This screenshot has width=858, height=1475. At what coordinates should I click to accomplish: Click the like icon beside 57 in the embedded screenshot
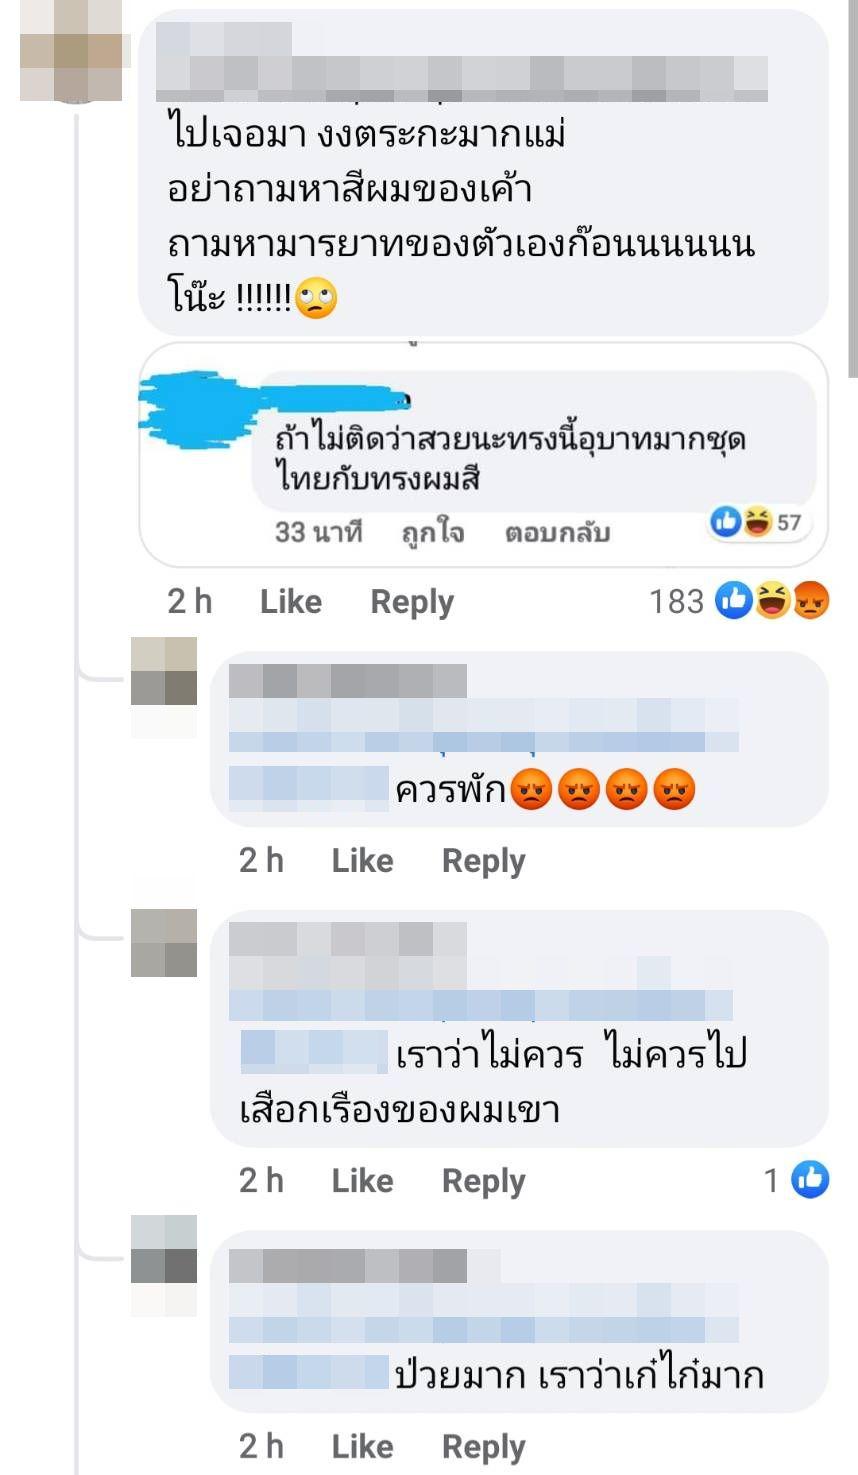click(725, 521)
